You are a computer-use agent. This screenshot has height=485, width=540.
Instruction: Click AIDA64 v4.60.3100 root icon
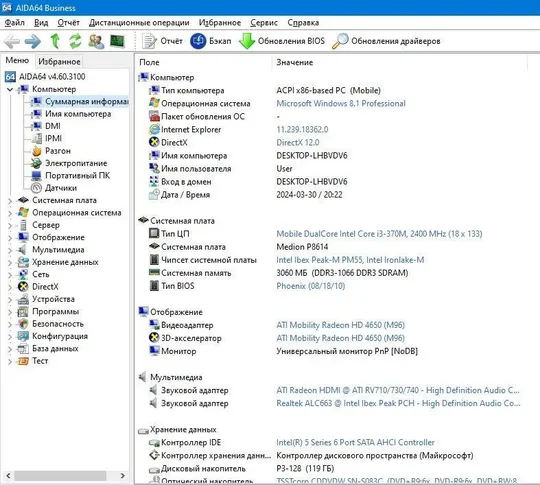[10, 77]
